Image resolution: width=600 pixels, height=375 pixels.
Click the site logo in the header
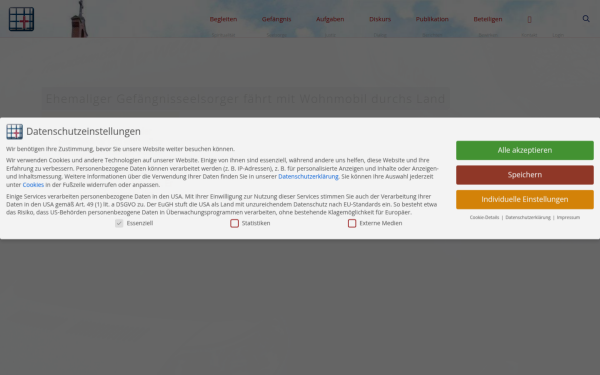pyautogui.click(x=21, y=19)
